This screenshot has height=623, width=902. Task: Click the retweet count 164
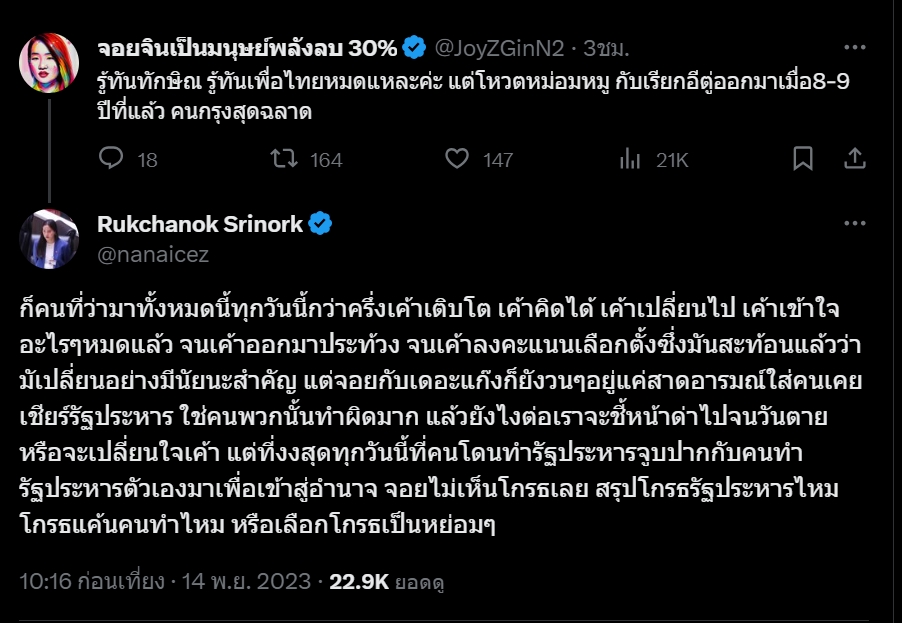[325, 159]
